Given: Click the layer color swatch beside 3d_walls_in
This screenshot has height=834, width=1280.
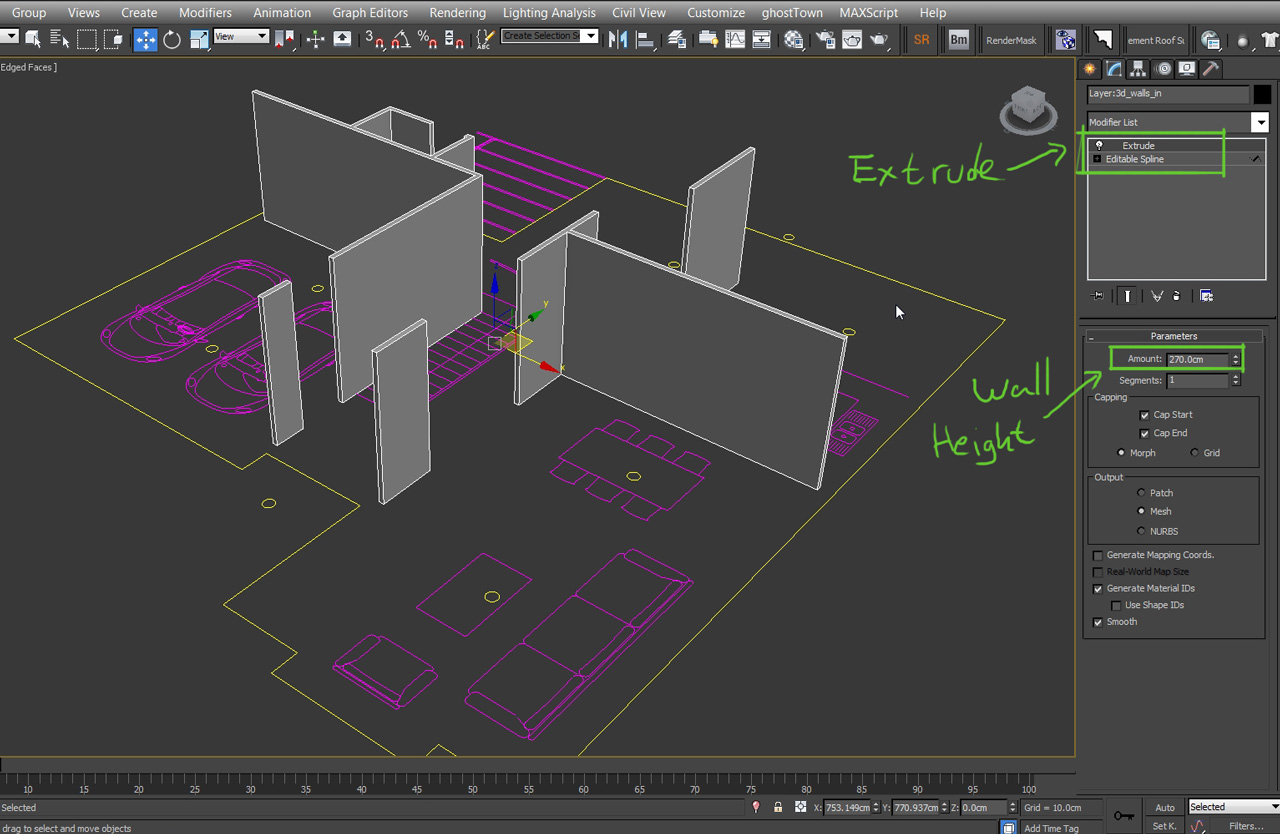Looking at the screenshot, I should click(x=1263, y=94).
